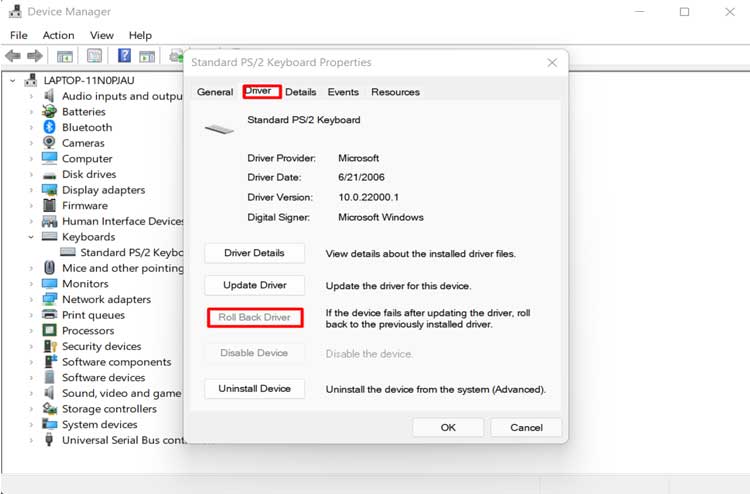The image size is (750, 494).
Task: Click the Roll Back Driver button
Action: (x=254, y=317)
